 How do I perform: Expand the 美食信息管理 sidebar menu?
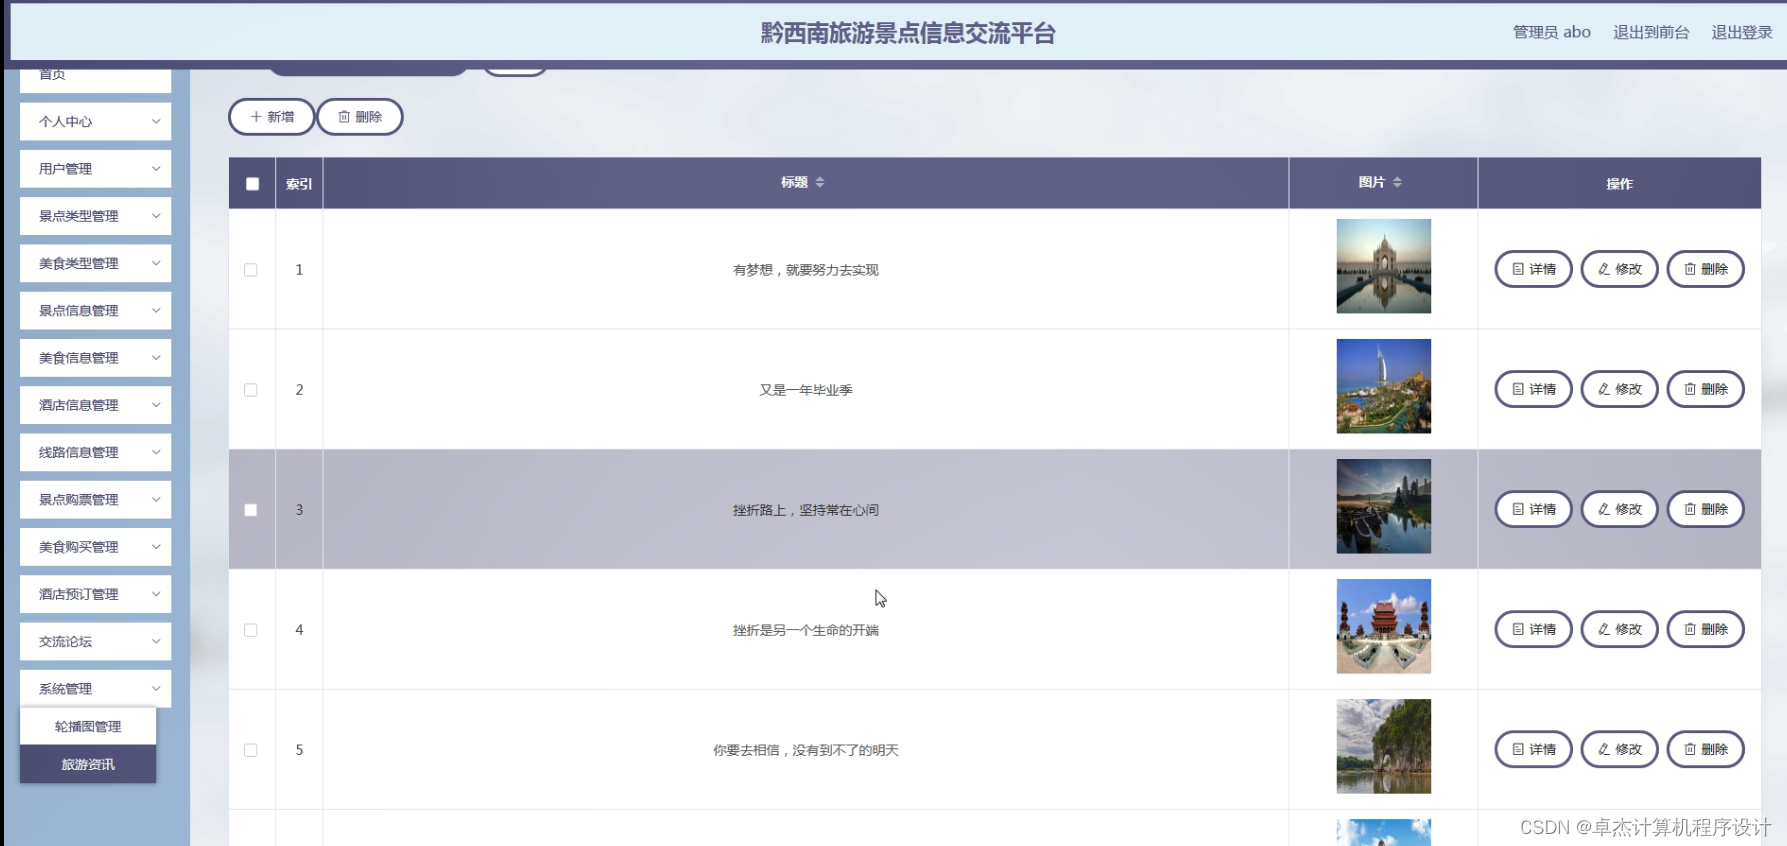pyautogui.click(x=95, y=358)
